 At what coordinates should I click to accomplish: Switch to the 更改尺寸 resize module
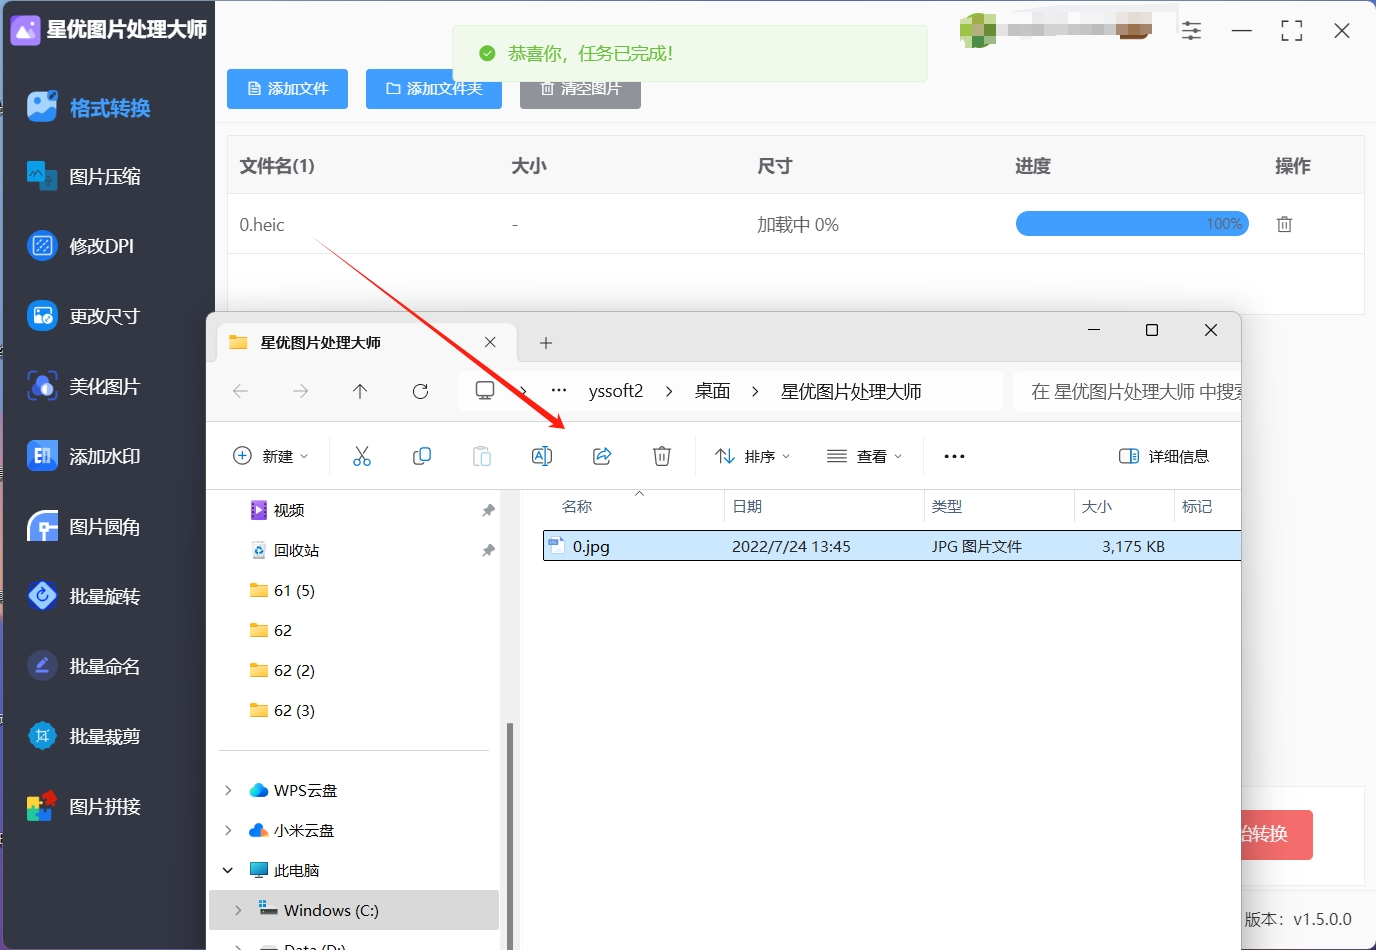coord(84,316)
